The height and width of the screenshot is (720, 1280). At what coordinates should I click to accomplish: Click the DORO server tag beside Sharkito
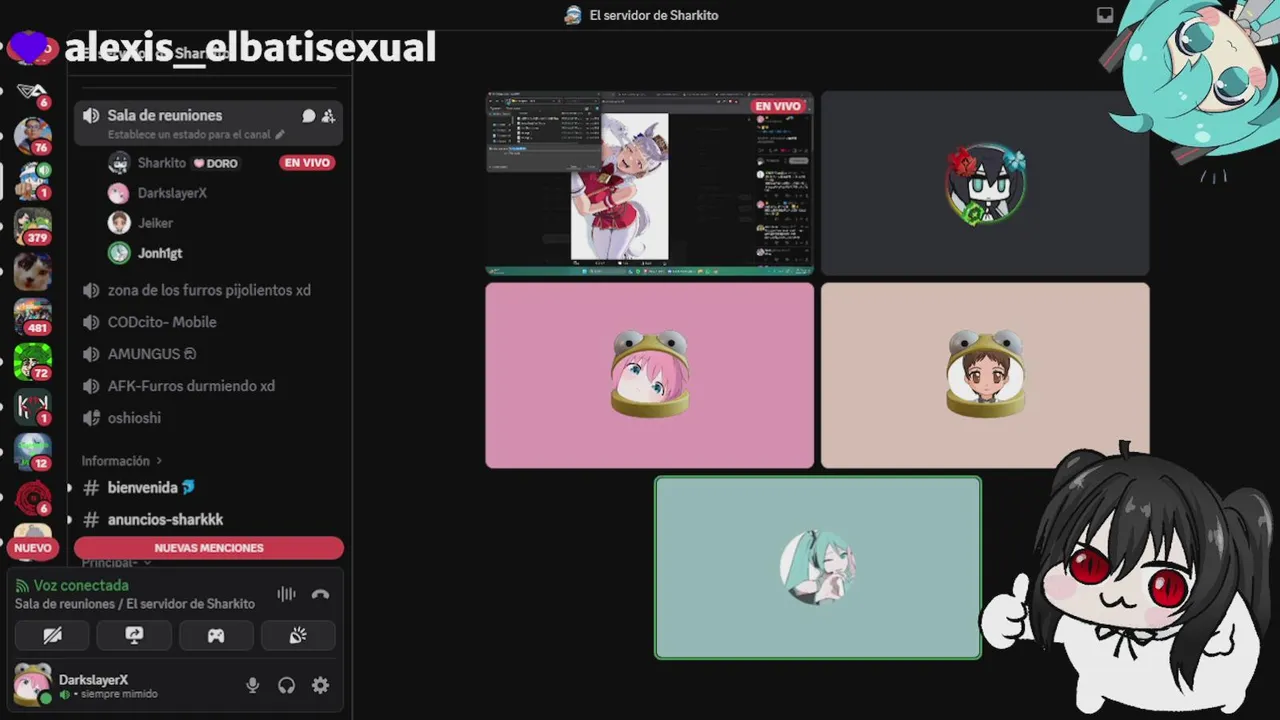(x=216, y=163)
